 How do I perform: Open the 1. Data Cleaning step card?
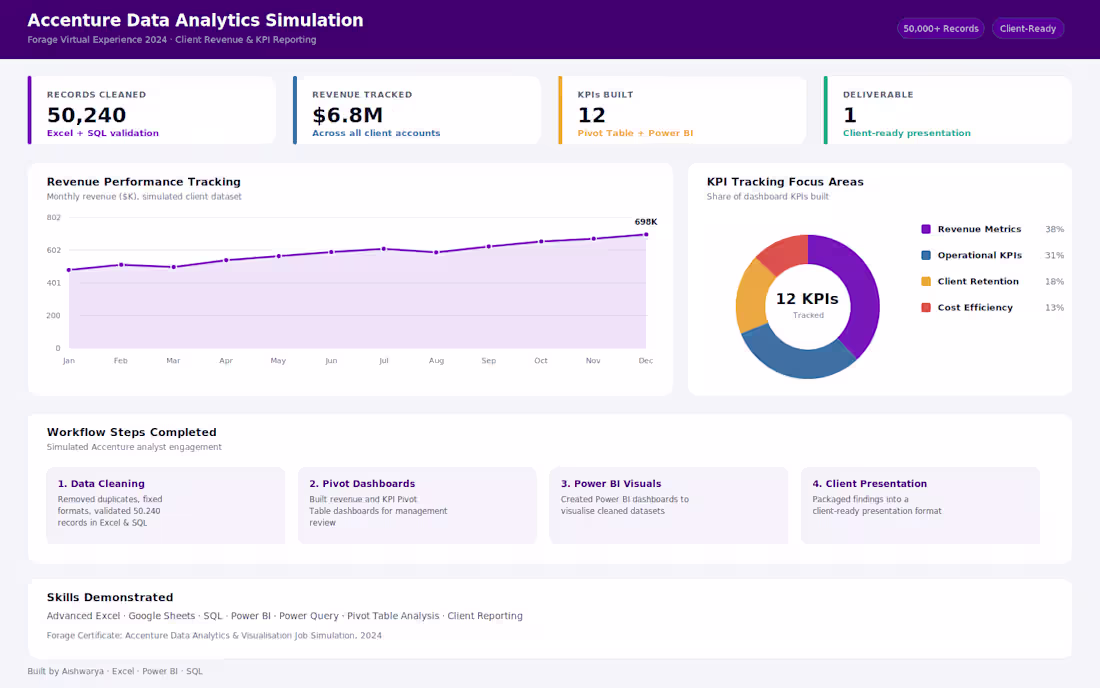[166, 506]
